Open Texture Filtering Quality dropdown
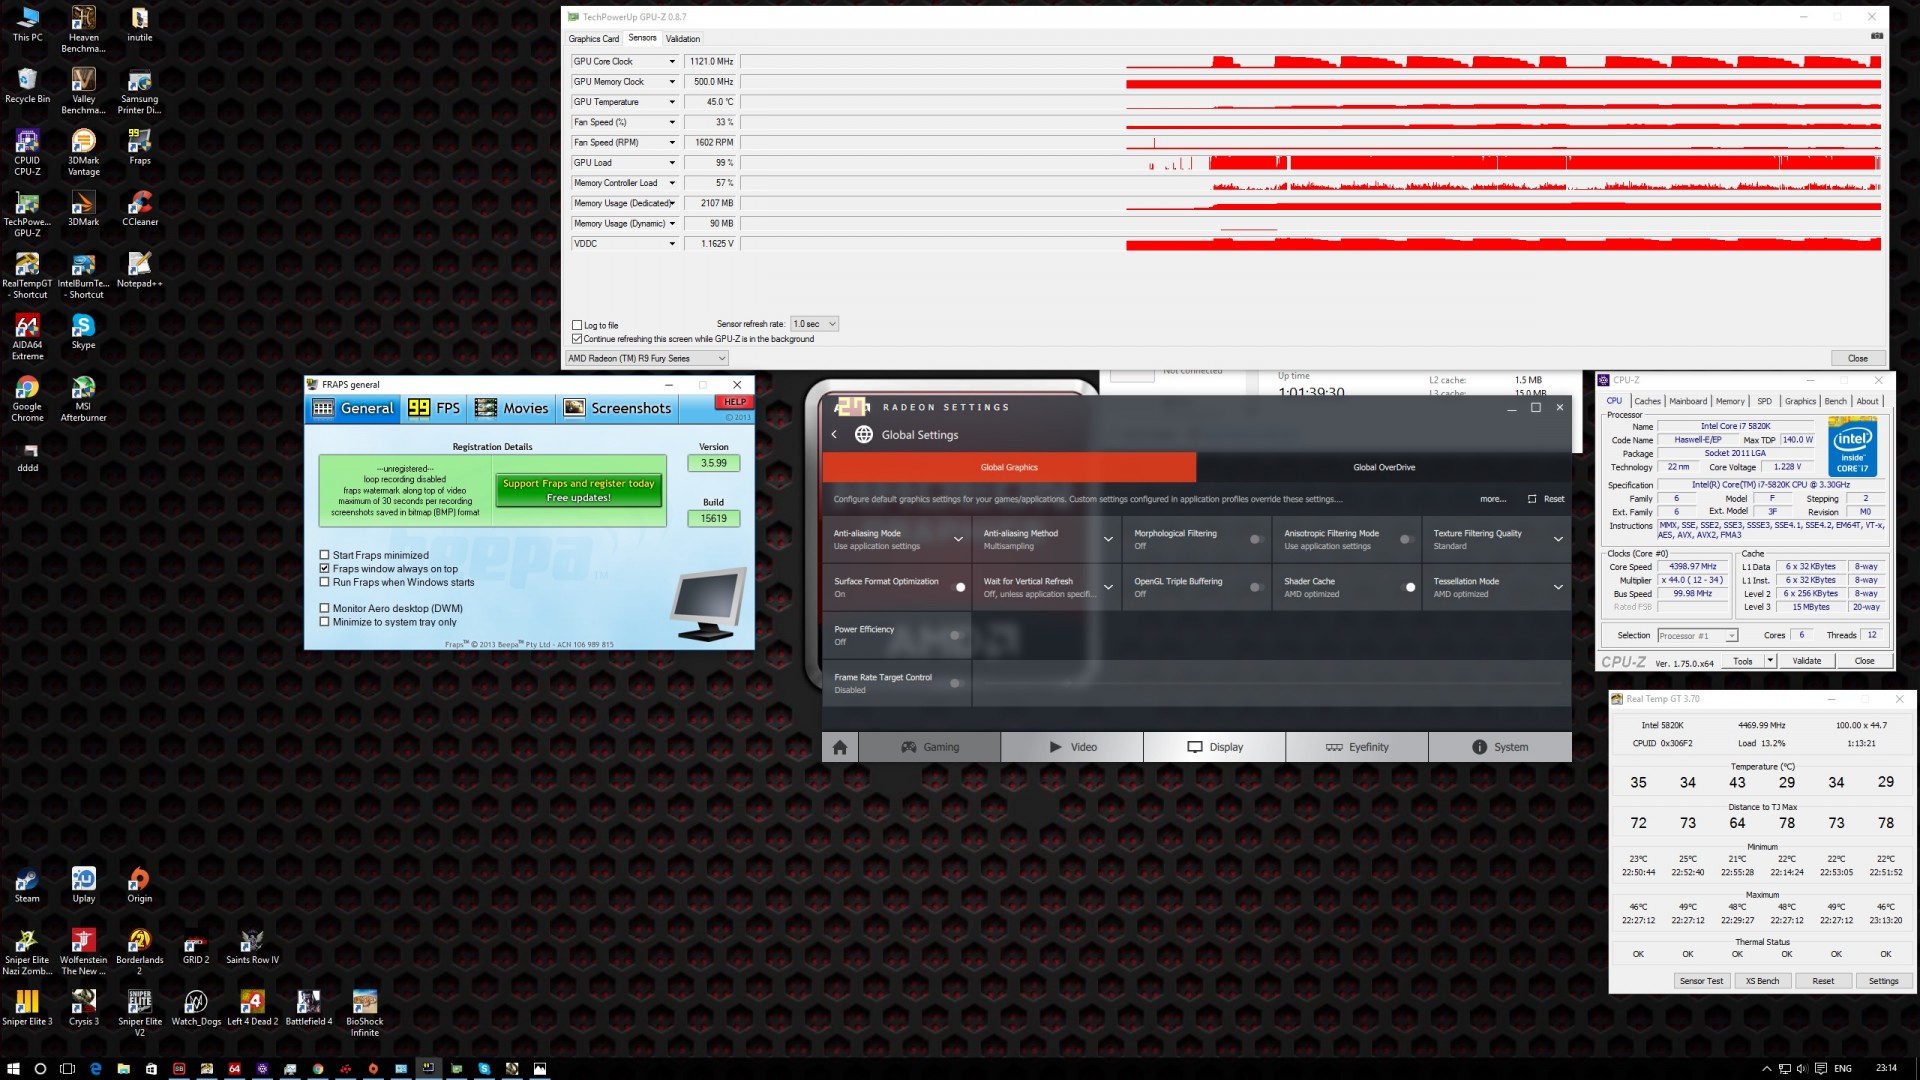Screen dimensions: 1920x1080 [1558, 540]
